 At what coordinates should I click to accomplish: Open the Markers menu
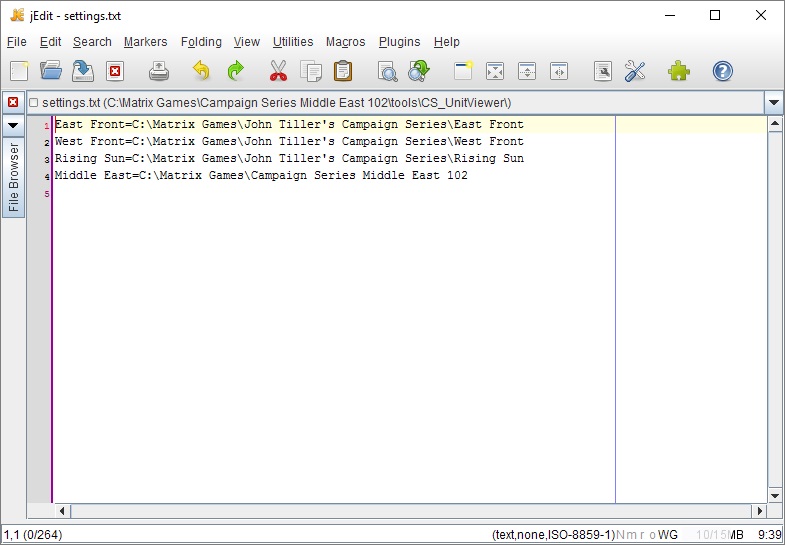pyautogui.click(x=145, y=42)
